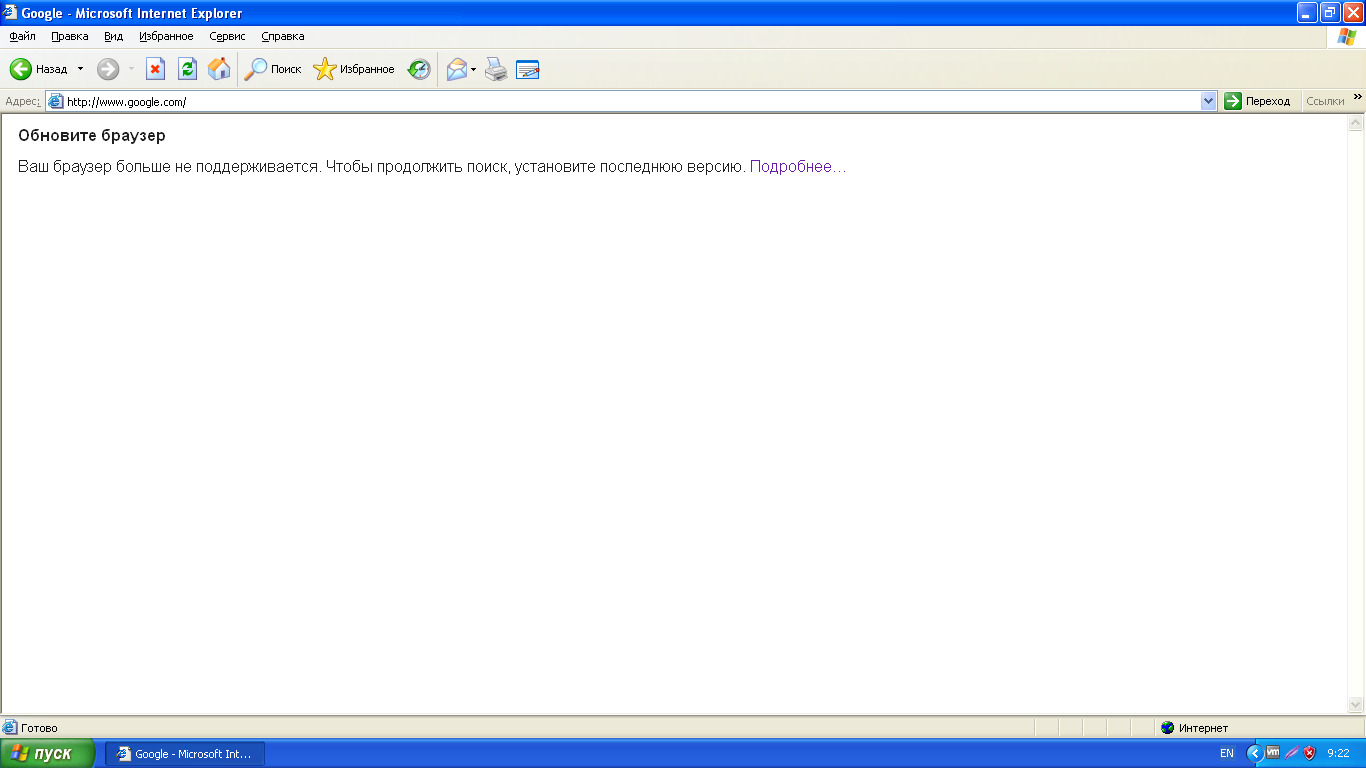This screenshot has height=768, width=1366.
Task: Open the Search (Поиск) panel
Action: pos(273,69)
